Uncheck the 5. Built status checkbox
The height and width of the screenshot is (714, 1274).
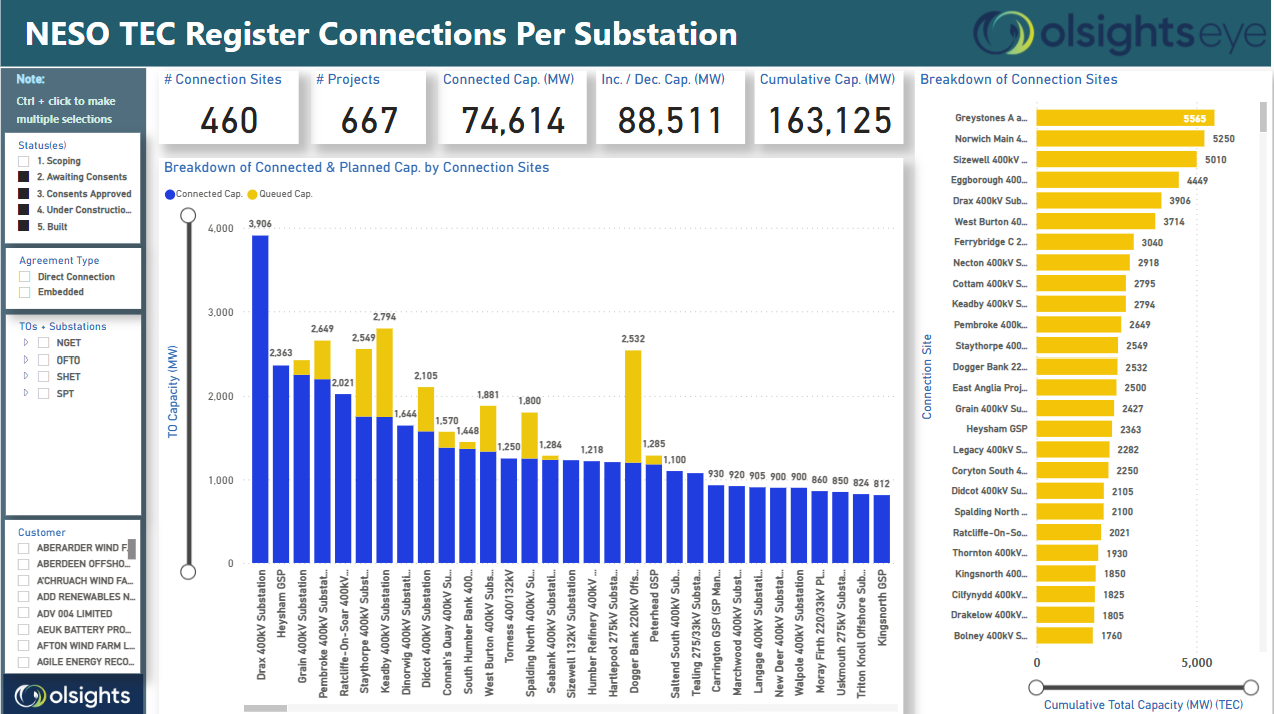23,227
